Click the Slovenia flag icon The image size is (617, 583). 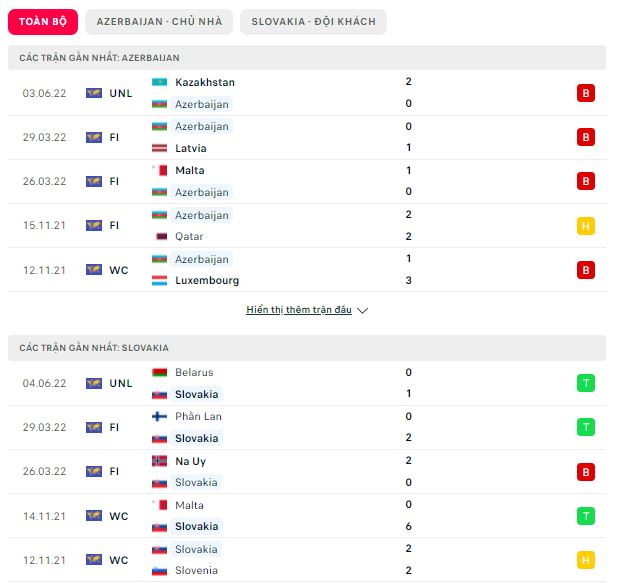tap(159, 570)
